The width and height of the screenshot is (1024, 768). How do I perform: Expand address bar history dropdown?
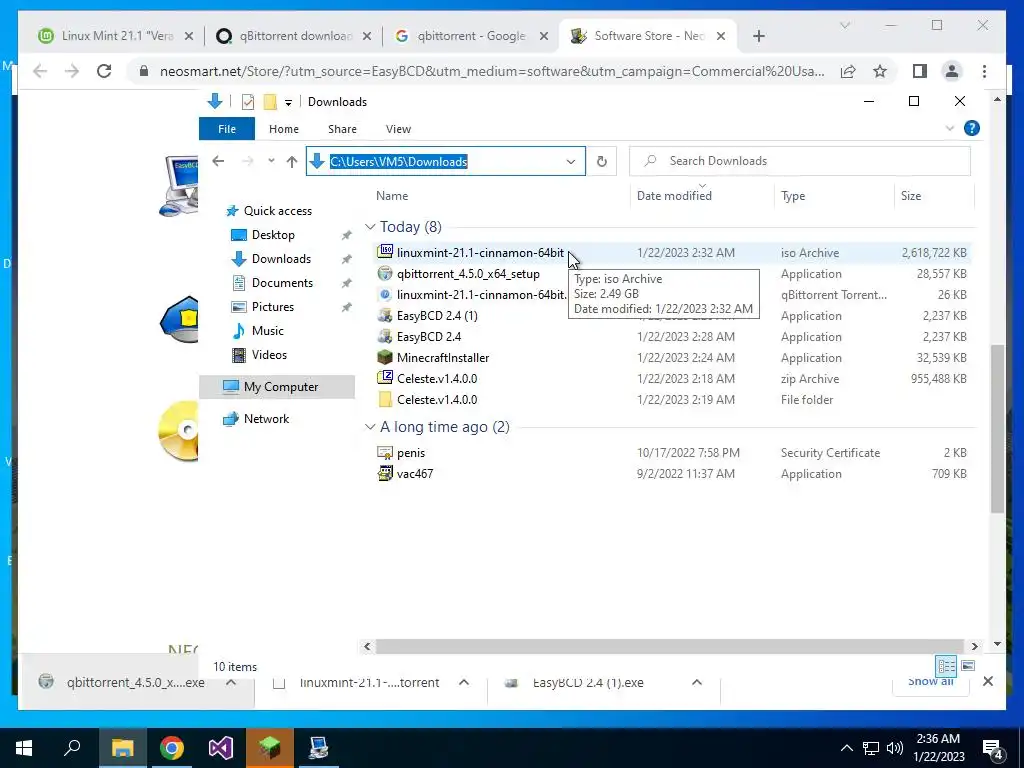click(571, 161)
